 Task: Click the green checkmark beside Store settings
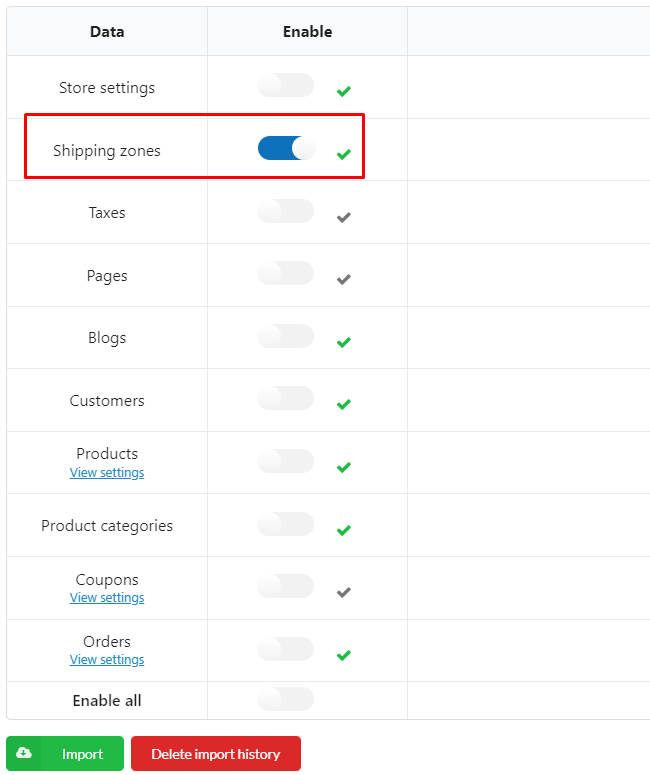click(x=344, y=91)
